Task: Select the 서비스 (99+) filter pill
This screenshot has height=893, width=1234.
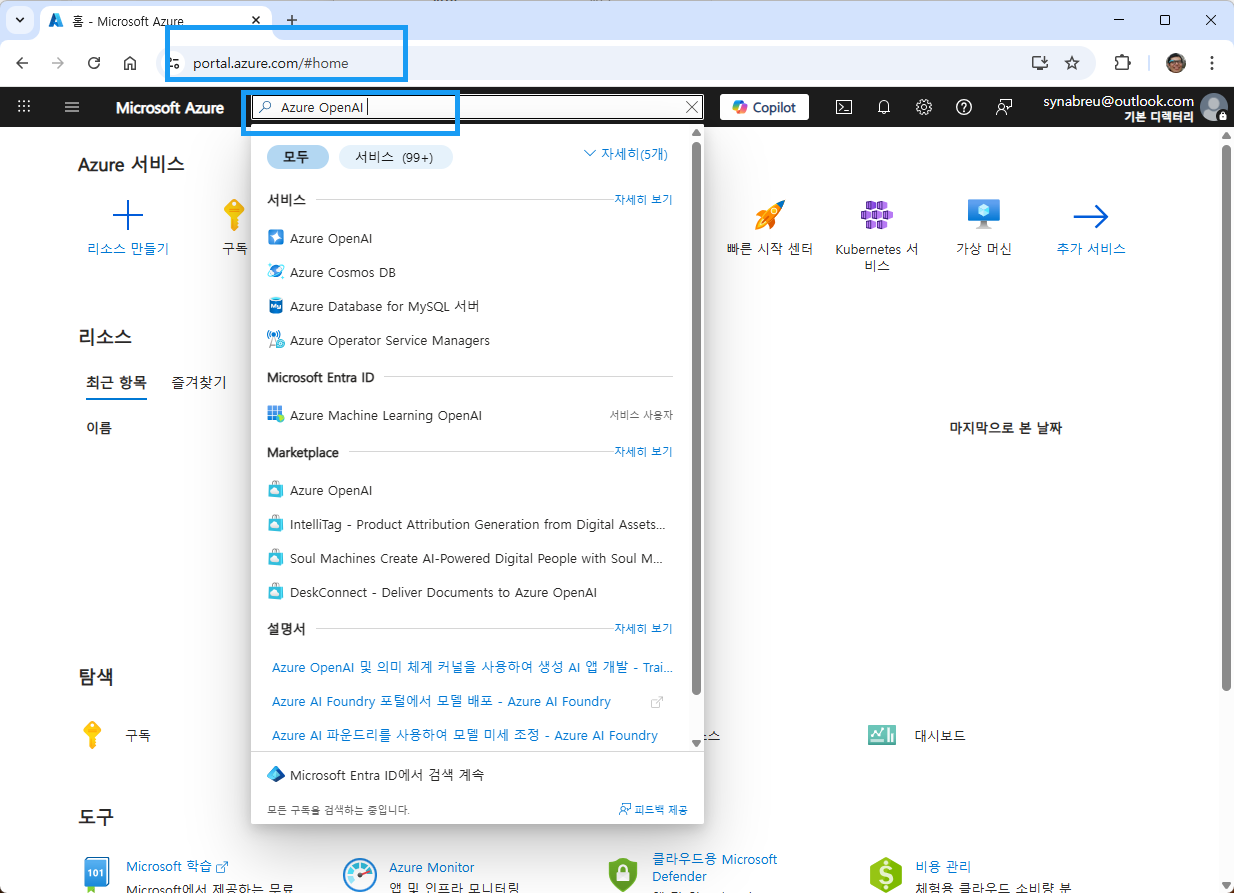Action: tap(396, 157)
